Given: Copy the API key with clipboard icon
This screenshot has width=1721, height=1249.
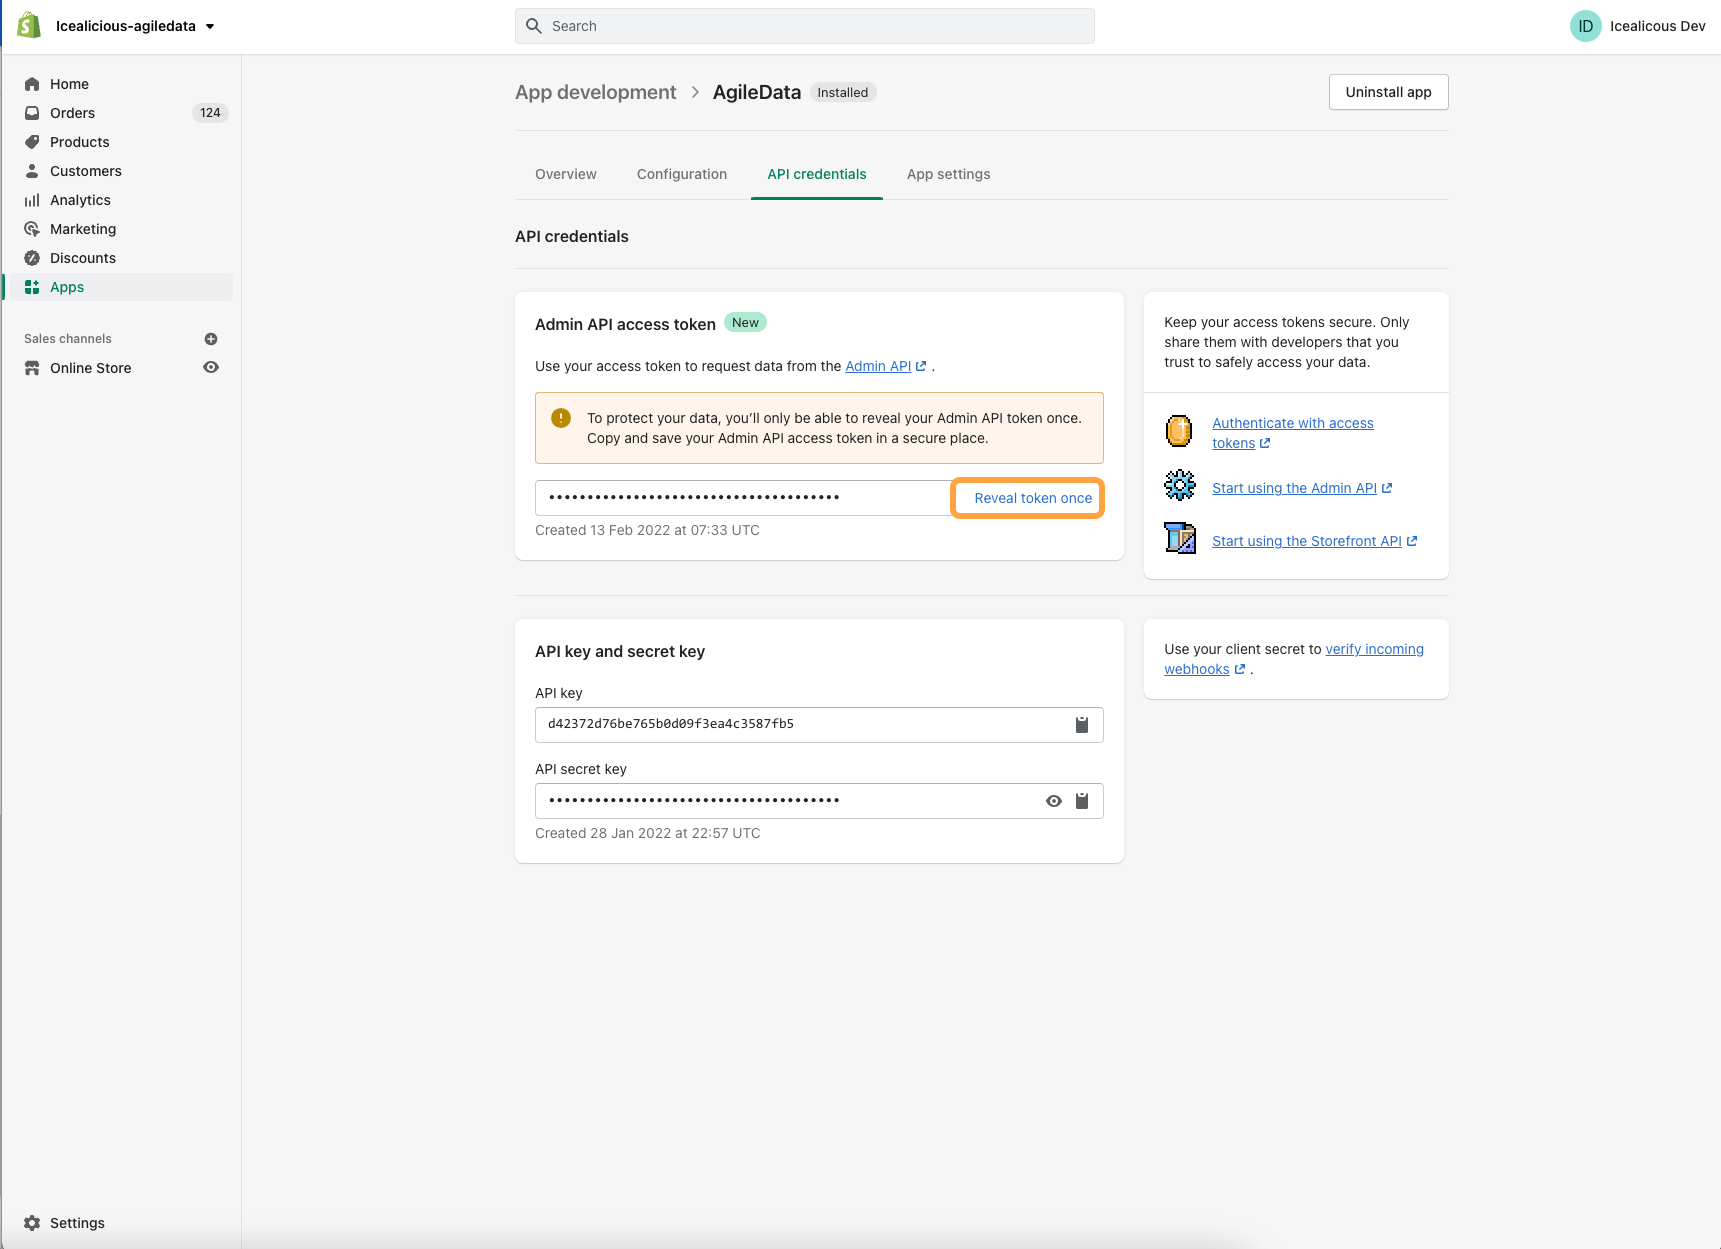Looking at the screenshot, I should click(x=1081, y=725).
